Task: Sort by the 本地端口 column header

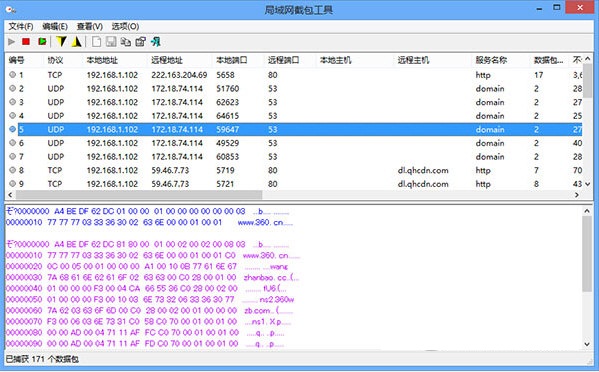Action: coord(232,60)
